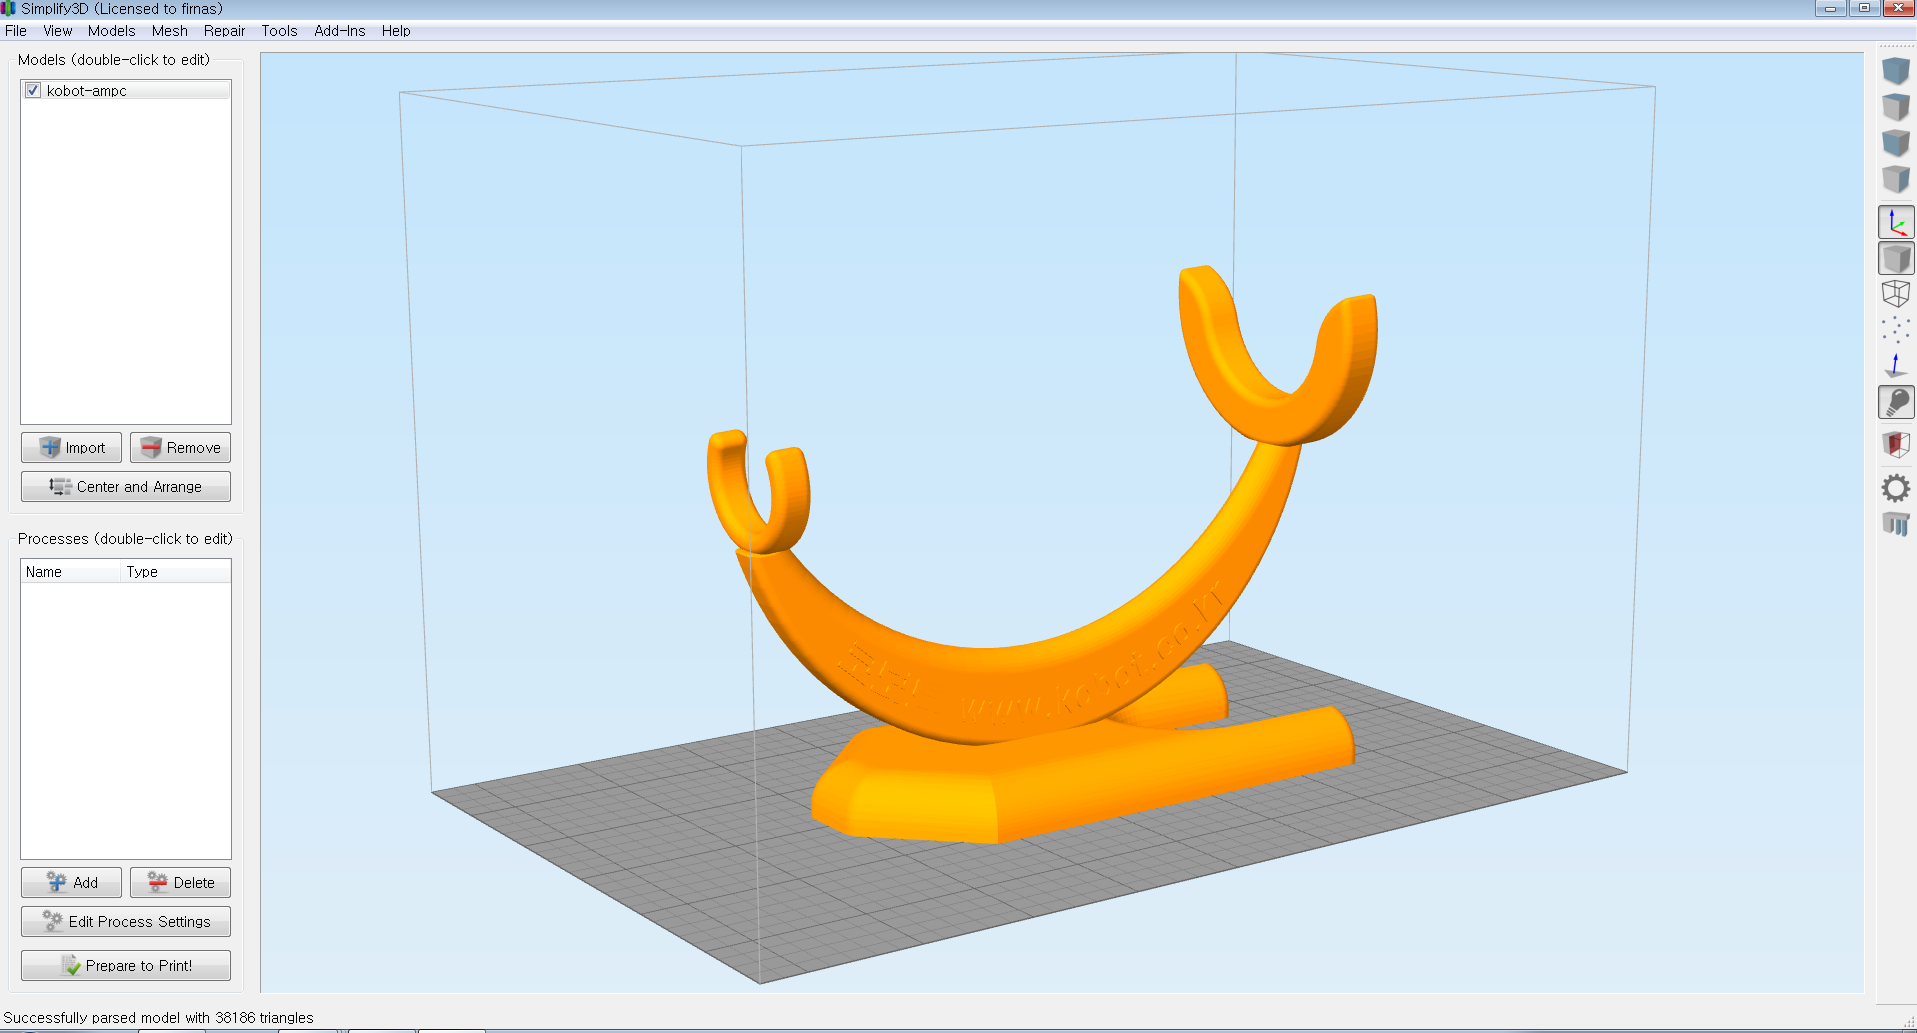Click the Remove model button
Image resolution: width=1917 pixels, height=1033 pixels.
click(180, 447)
